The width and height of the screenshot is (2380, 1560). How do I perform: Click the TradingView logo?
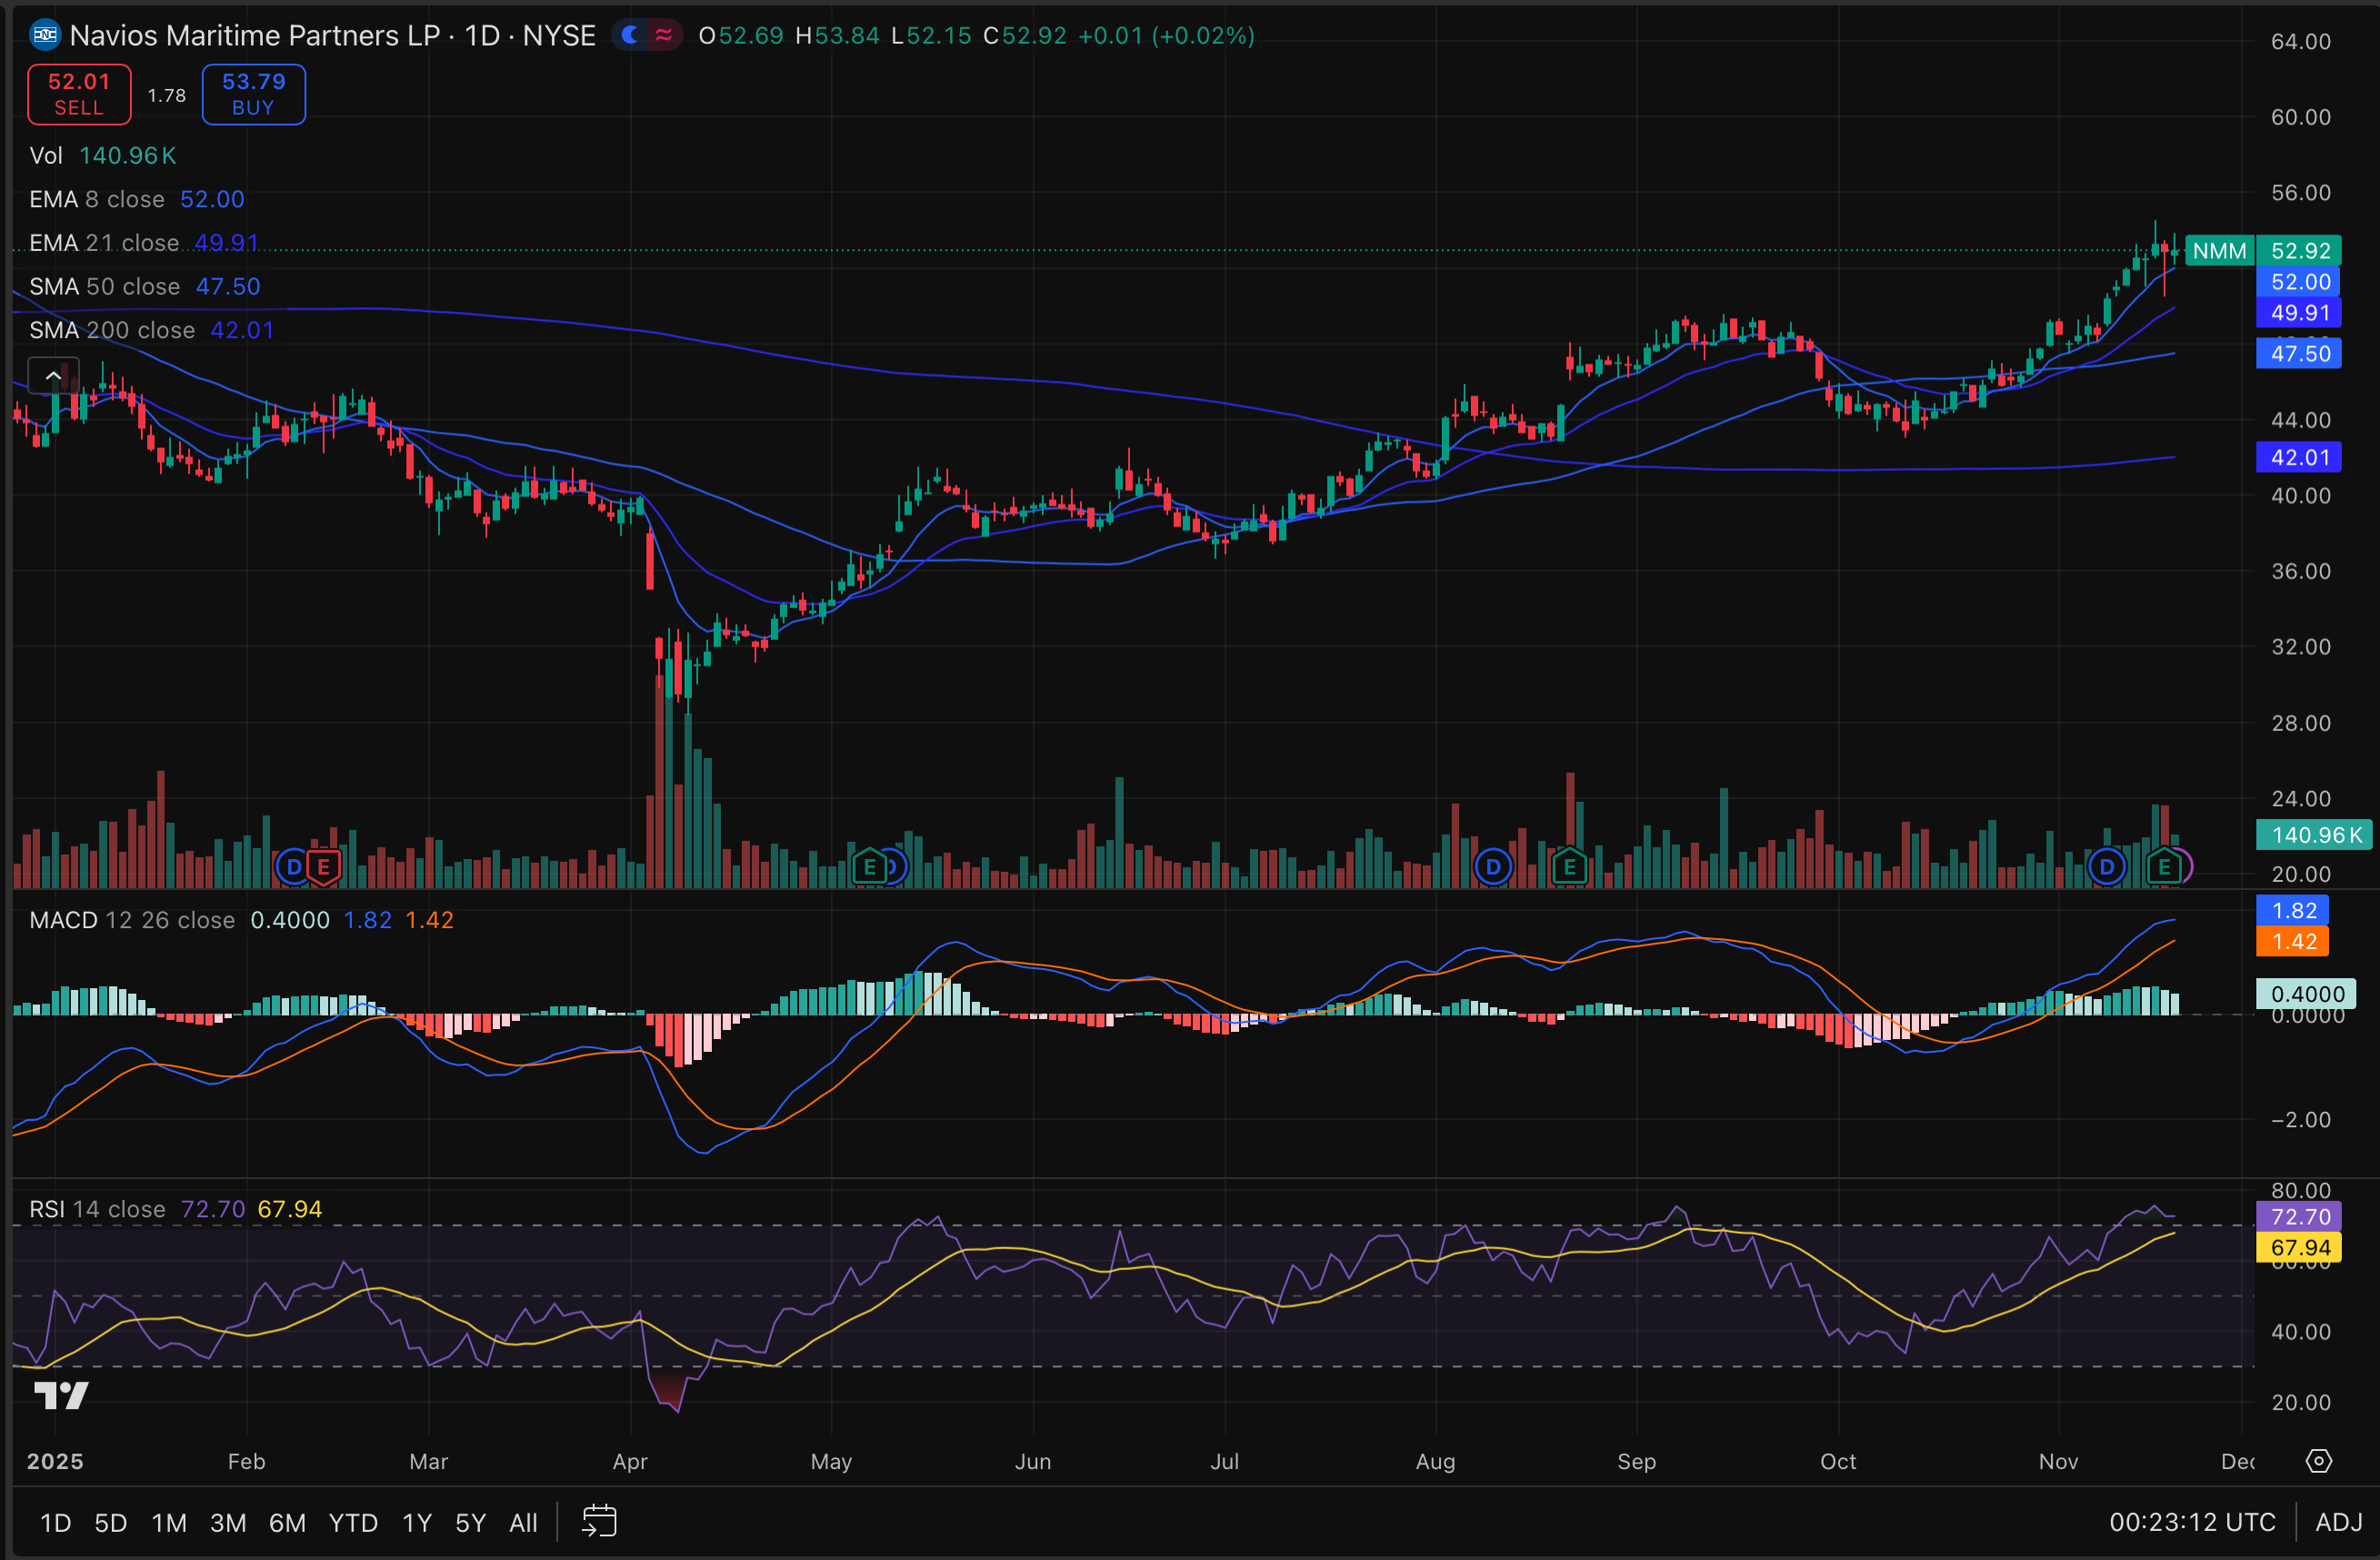coord(61,1394)
